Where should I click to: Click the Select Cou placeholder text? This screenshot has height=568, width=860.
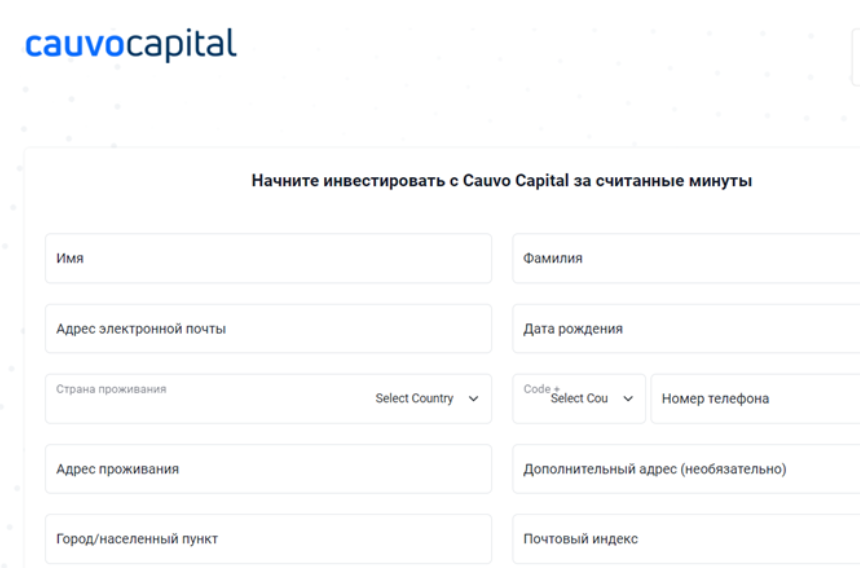579,399
